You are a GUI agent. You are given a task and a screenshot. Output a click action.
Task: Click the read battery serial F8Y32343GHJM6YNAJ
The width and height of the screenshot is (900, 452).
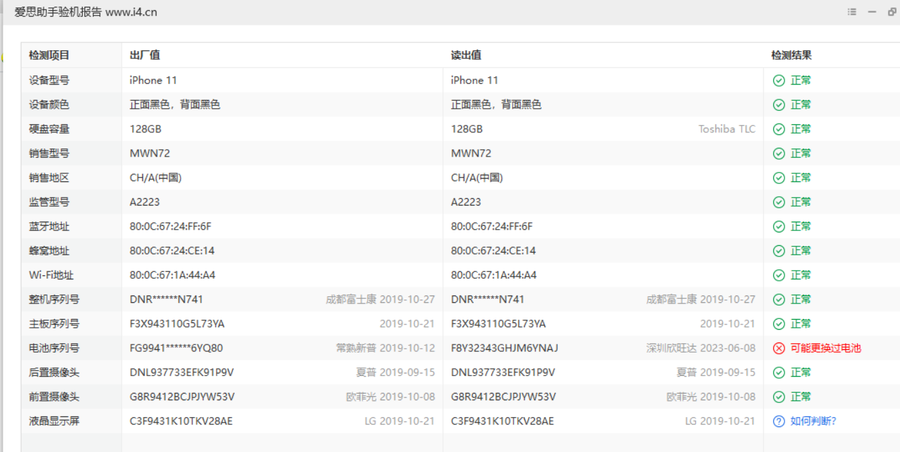(504, 348)
